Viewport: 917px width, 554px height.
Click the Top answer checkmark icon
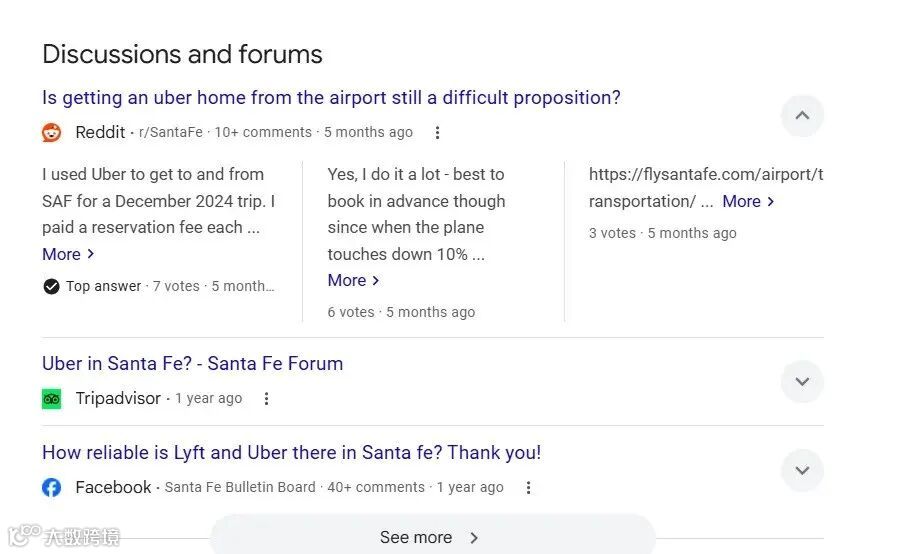click(x=51, y=287)
